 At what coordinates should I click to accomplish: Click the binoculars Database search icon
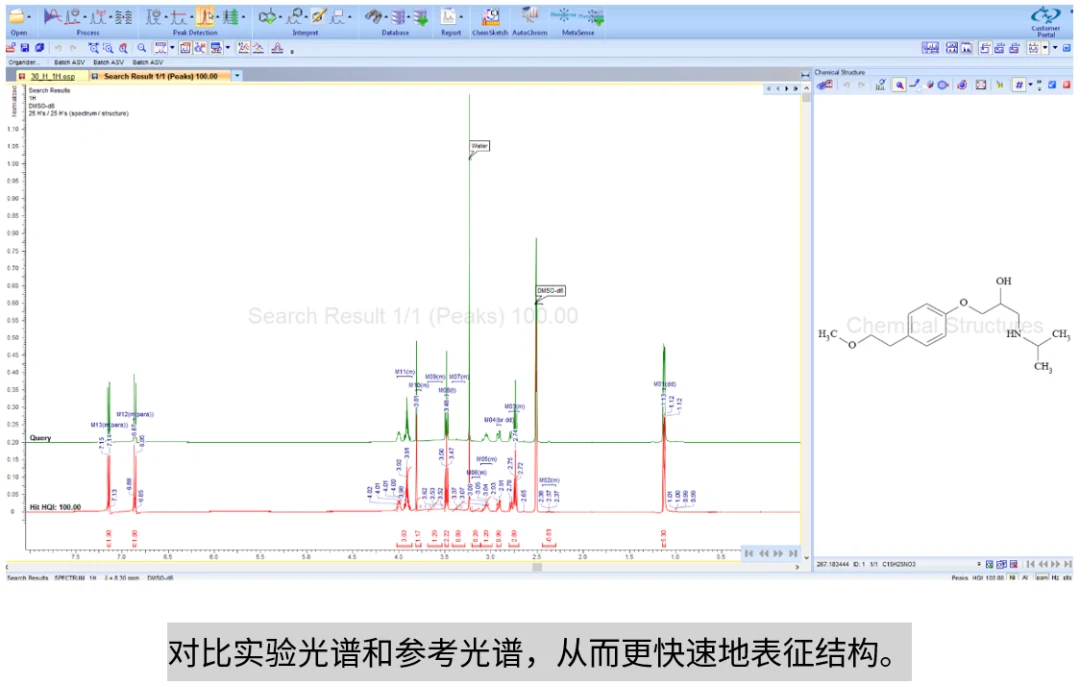click(373, 17)
